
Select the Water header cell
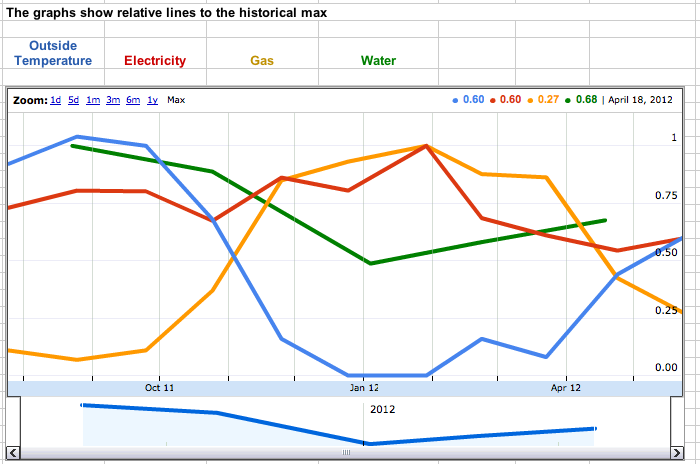tap(378, 61)
